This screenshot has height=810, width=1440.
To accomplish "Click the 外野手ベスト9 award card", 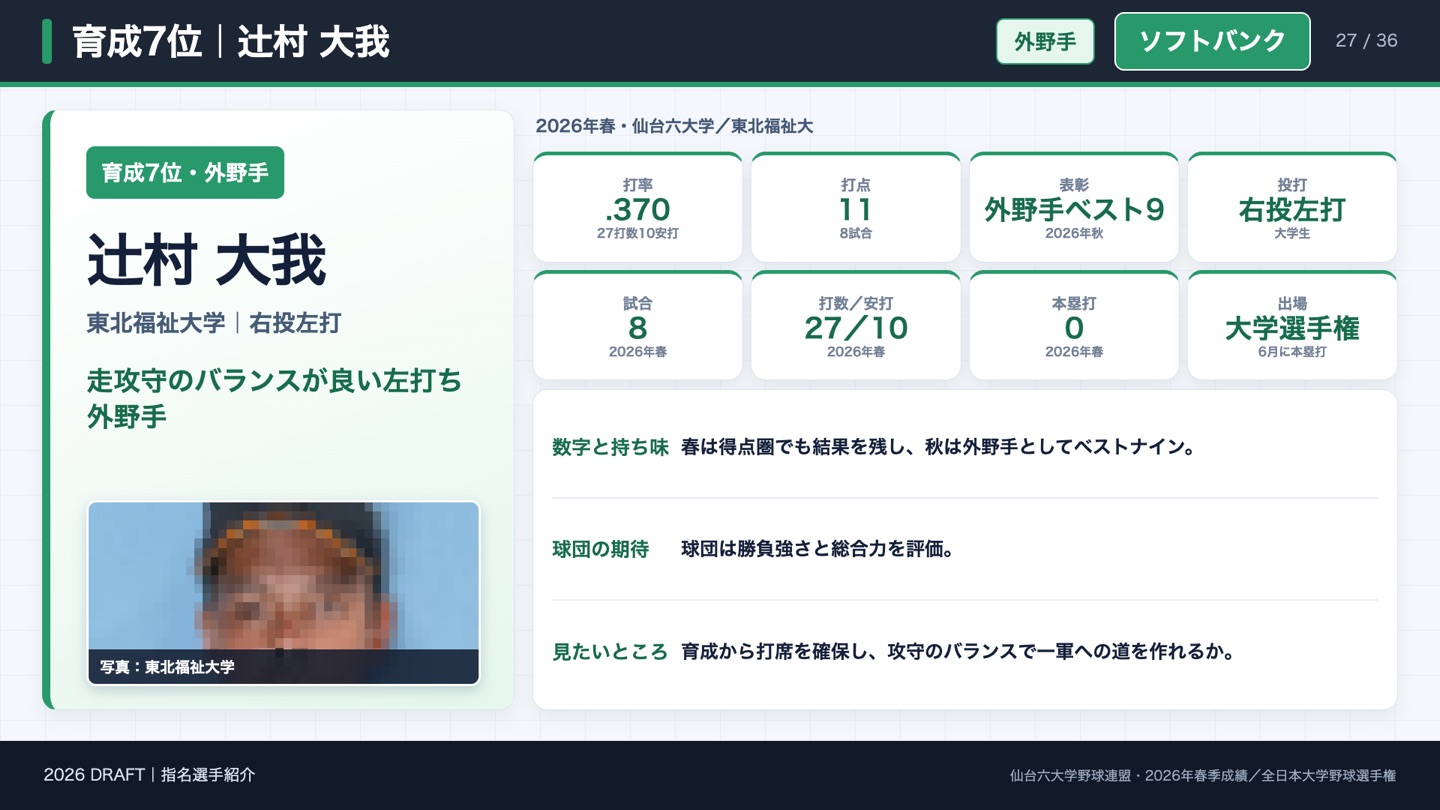I will 1074,208.
